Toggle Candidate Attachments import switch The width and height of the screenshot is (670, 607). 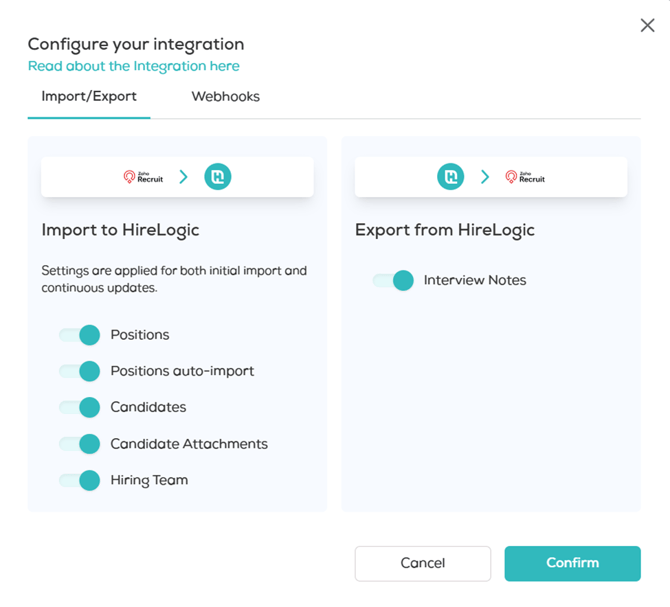[80, 444]
